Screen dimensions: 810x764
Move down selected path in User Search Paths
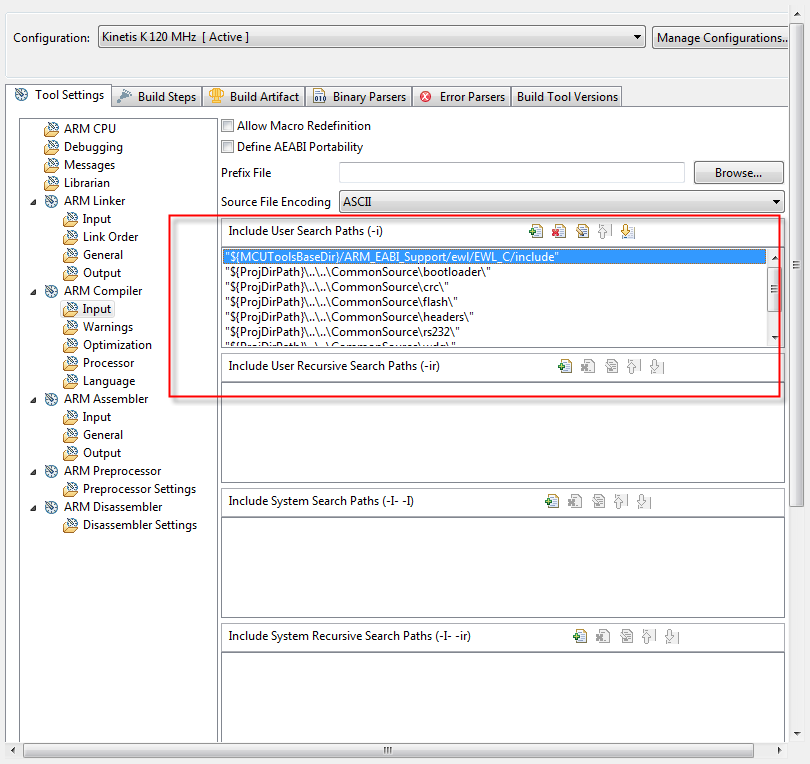pyautogui.click(x=628, y=231)
